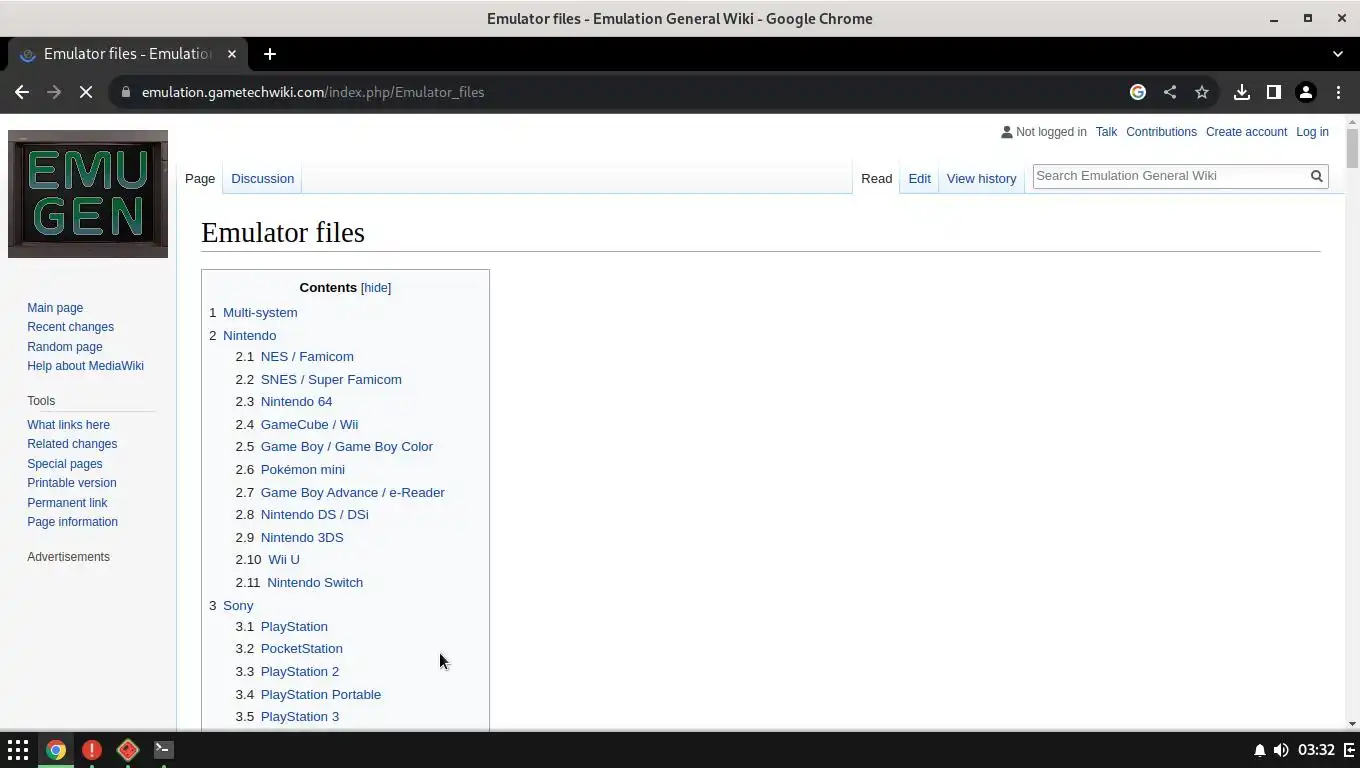This screenshot has width=1360, height=768.
Task: Jump to PlayStation Portable section
Action: point(320,695)
